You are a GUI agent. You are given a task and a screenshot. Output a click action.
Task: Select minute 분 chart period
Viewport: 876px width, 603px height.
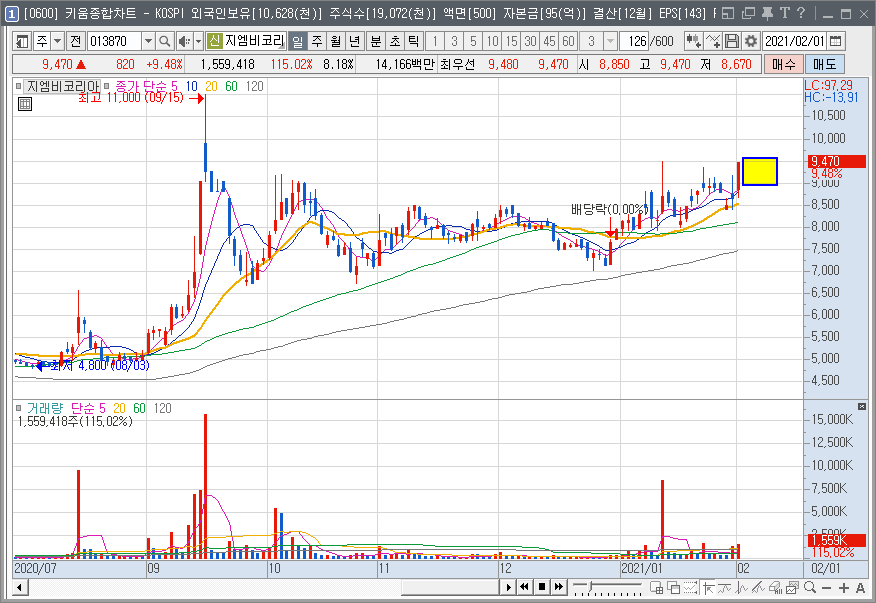click(x=376, y=41)
